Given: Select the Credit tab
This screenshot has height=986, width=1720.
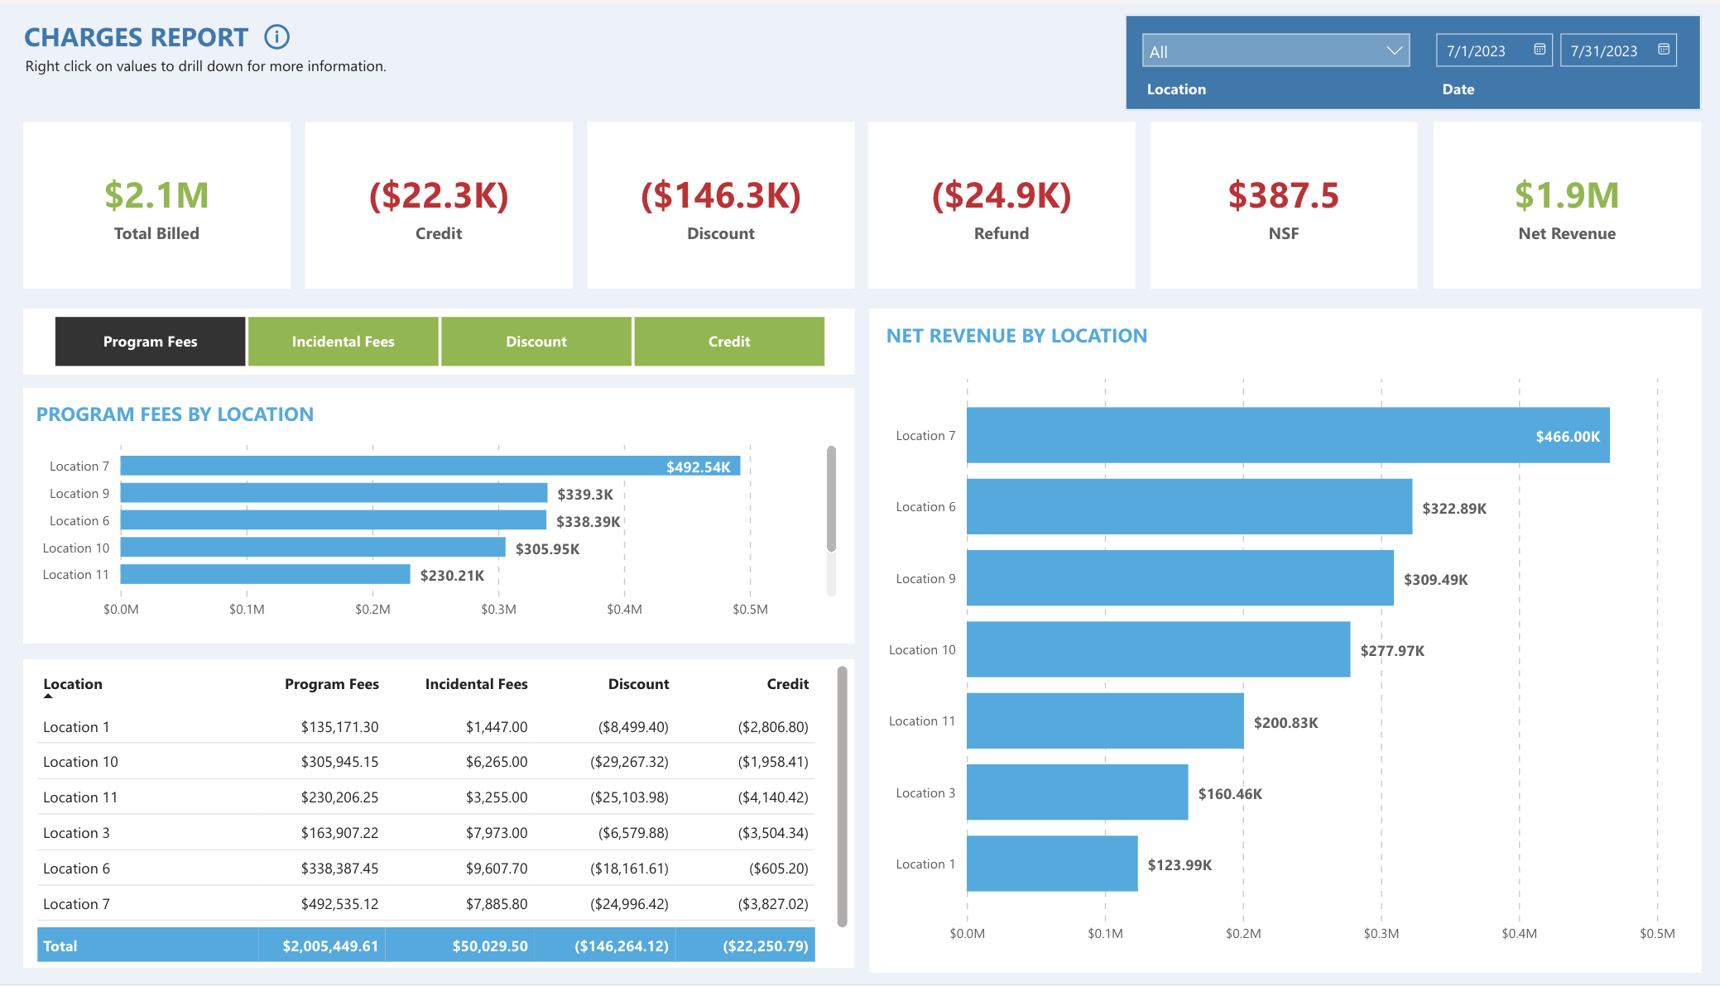Looking at the screenshot, I should click(x=729, y=341).
